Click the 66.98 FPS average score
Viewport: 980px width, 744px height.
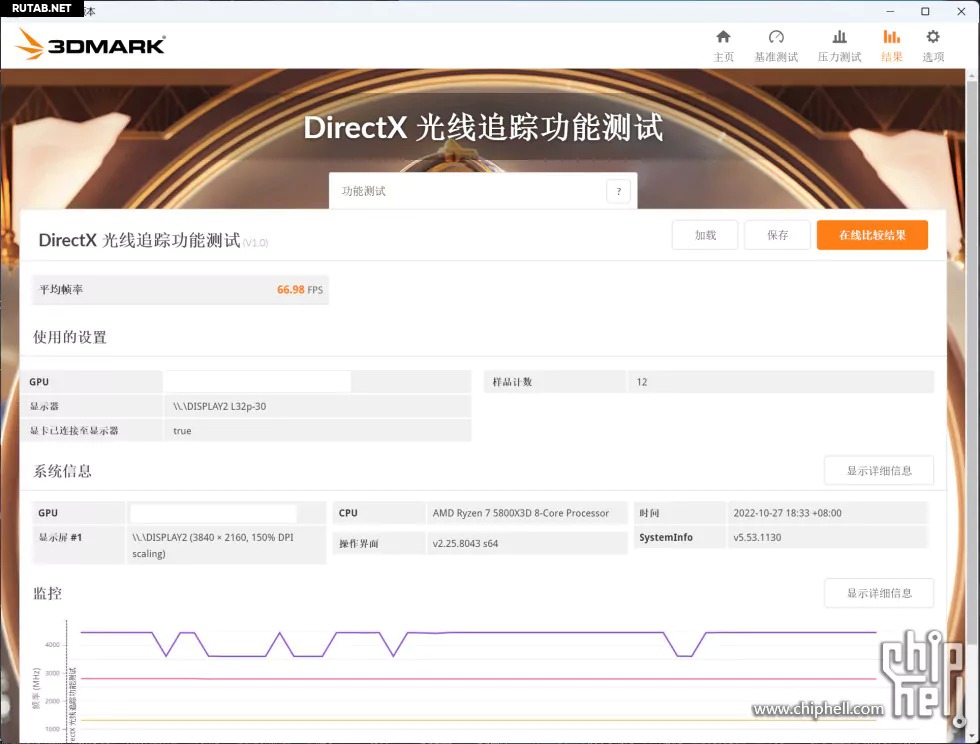(x=299, y=290)
